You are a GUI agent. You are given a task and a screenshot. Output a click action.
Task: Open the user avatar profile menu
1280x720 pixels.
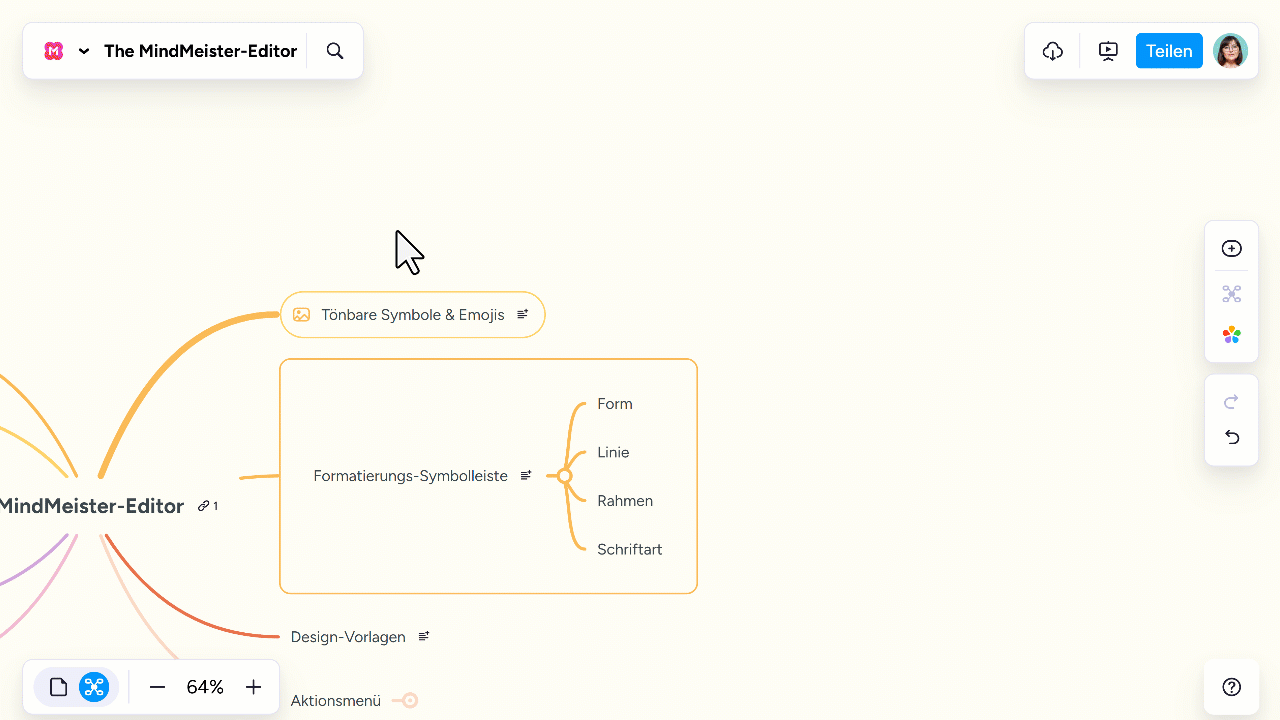(1230, 51)
